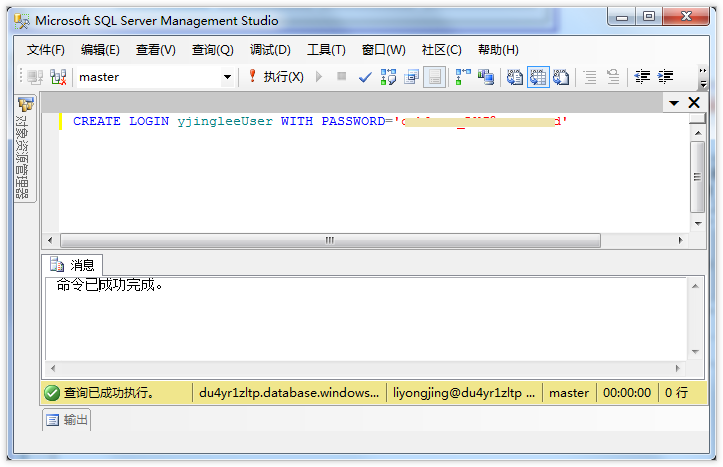Open the master database dropdown
Screen dimensions: 723x467
227,77
